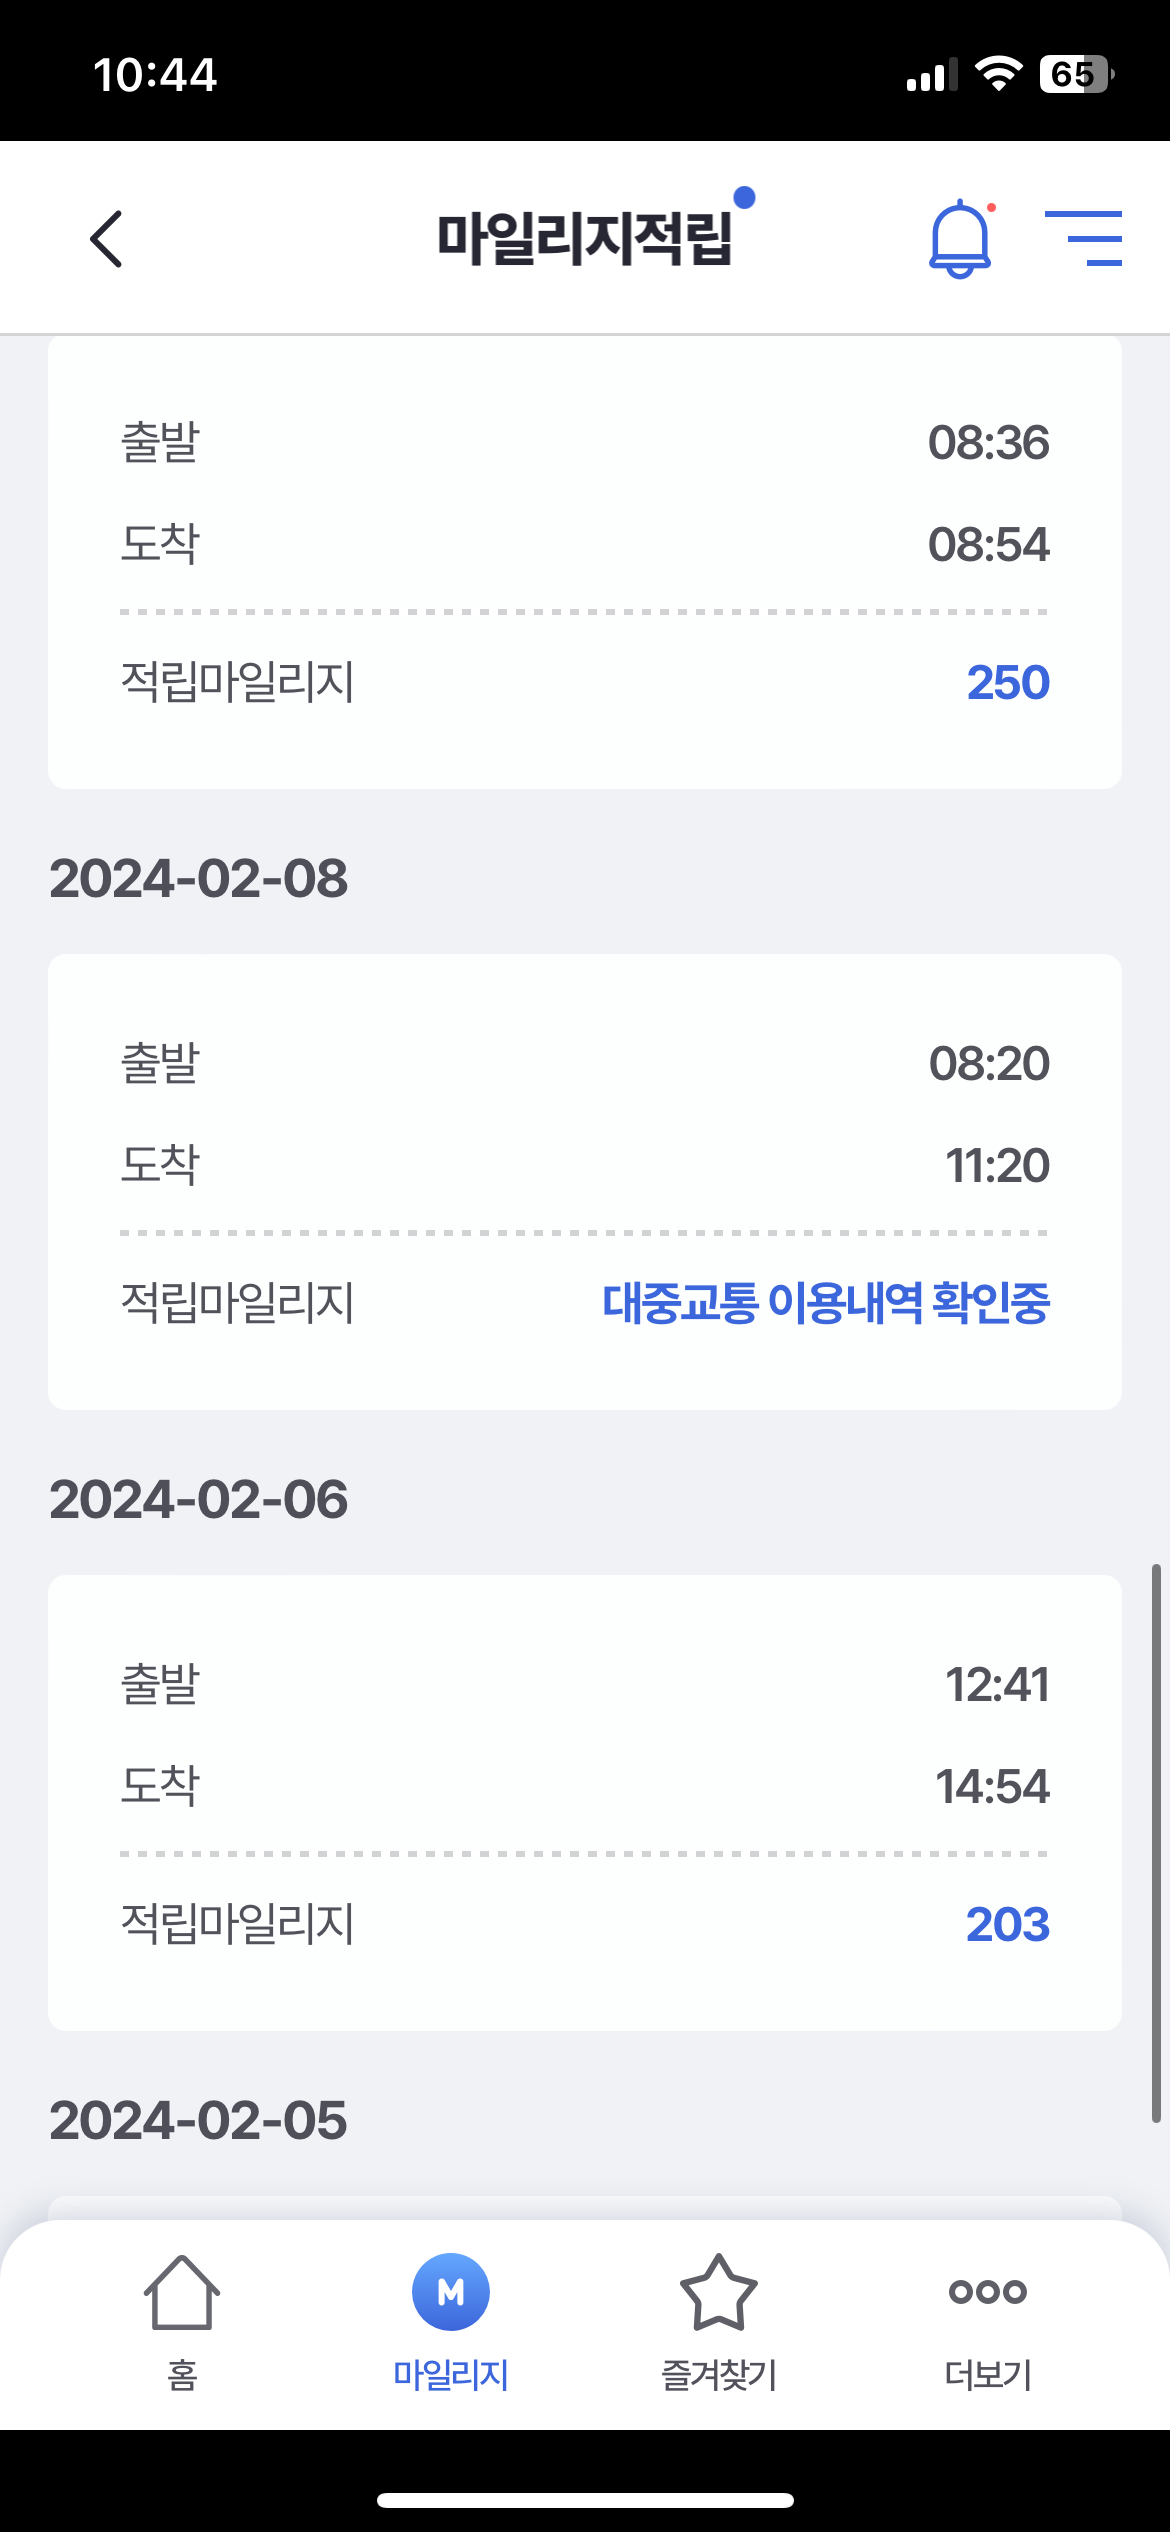Screen dimensions: 1170x2532
Task: Tap the blue M mileage icon
Action: (x=451, y=2292)
